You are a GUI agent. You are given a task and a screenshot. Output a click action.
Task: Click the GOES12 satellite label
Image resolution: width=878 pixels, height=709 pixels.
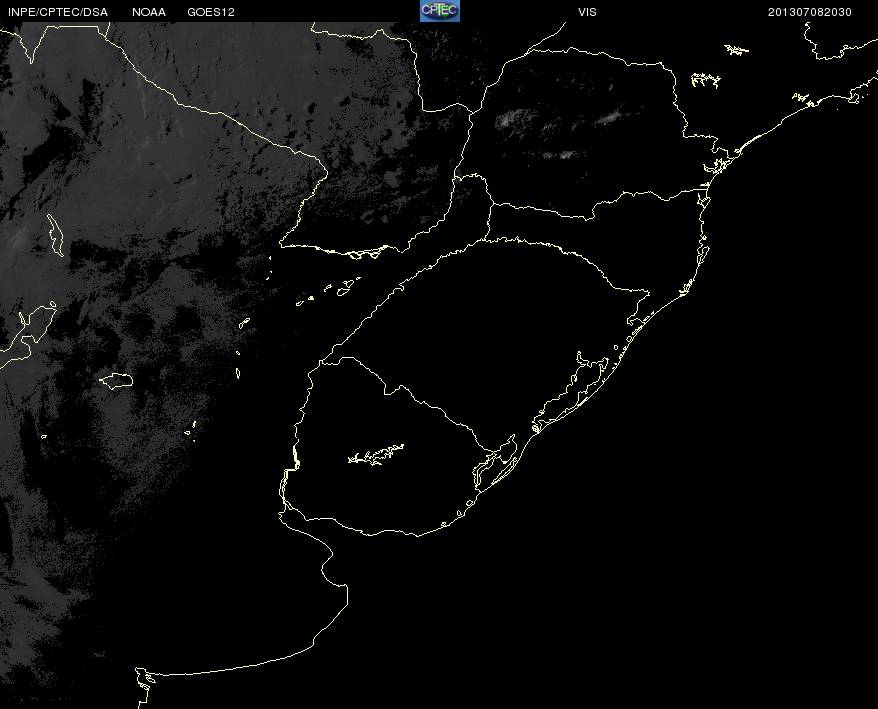point(211,12)
